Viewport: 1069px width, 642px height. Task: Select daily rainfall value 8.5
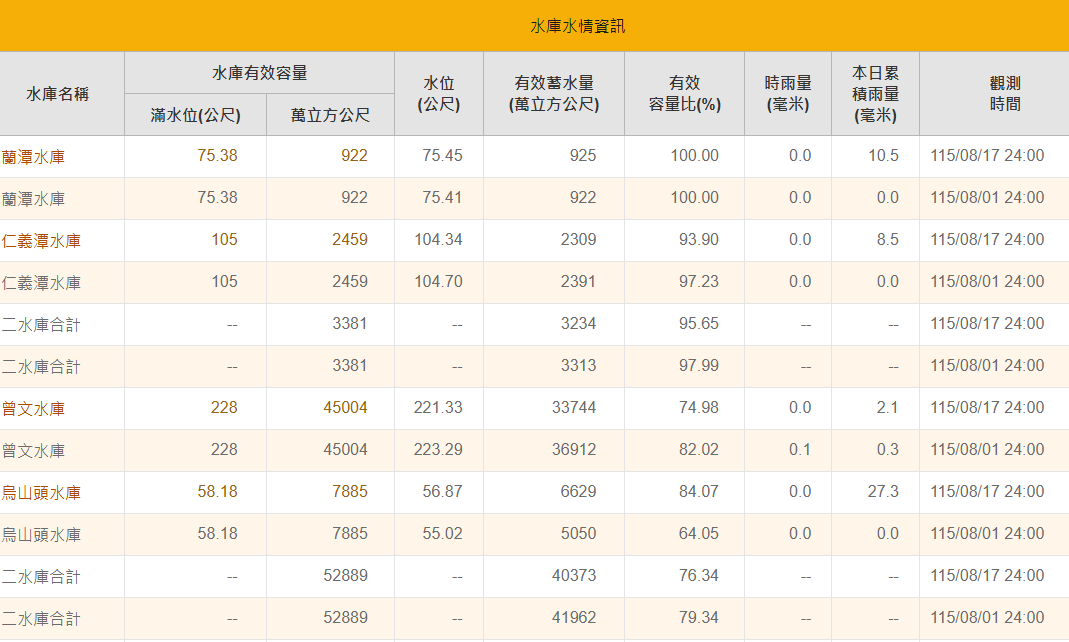[888, 239]
